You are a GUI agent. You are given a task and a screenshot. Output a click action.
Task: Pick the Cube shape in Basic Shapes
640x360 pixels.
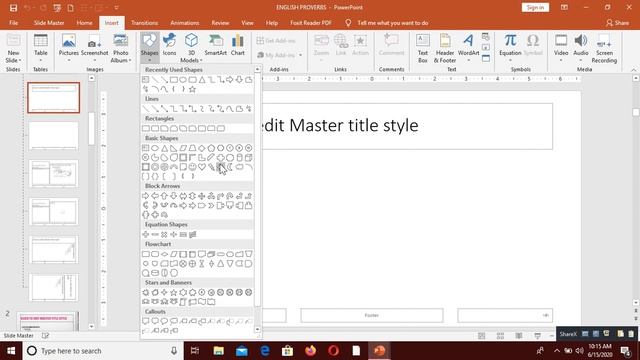249,158
